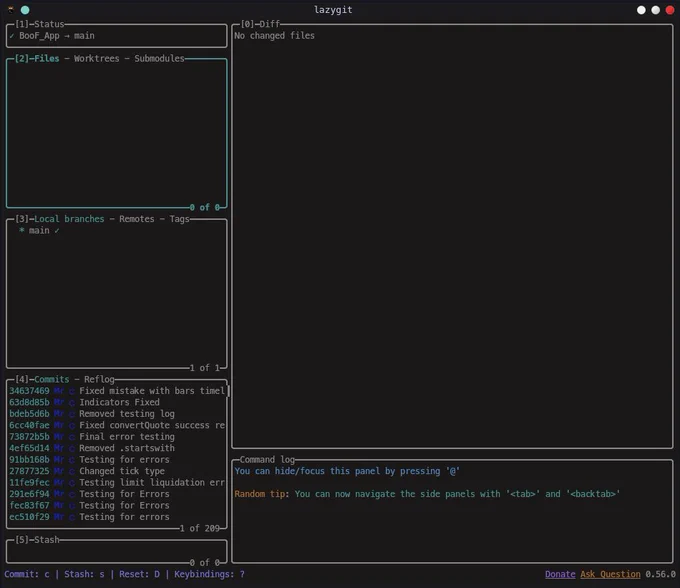Focus the Stash panel title
Viewport: 680px width, 588px height.
click(46, 540)
